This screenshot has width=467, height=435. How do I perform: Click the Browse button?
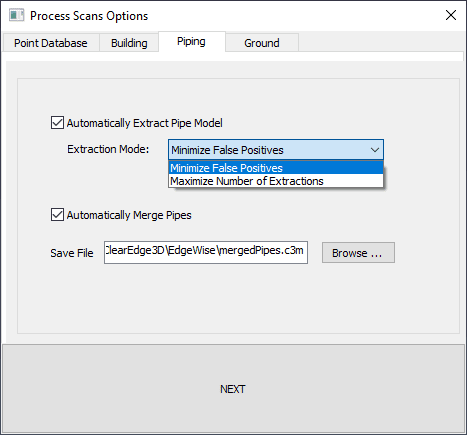click(x=358, y=253)
